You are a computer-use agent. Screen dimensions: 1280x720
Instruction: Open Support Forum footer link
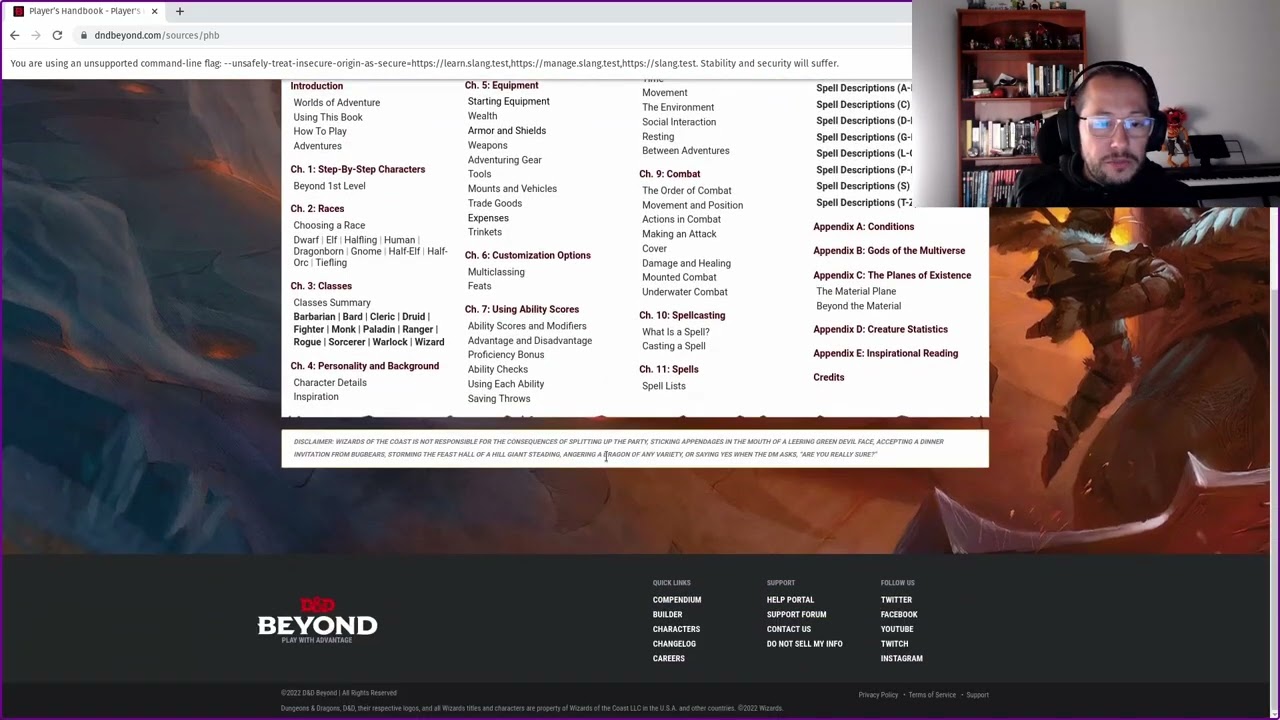click(797, 615)
